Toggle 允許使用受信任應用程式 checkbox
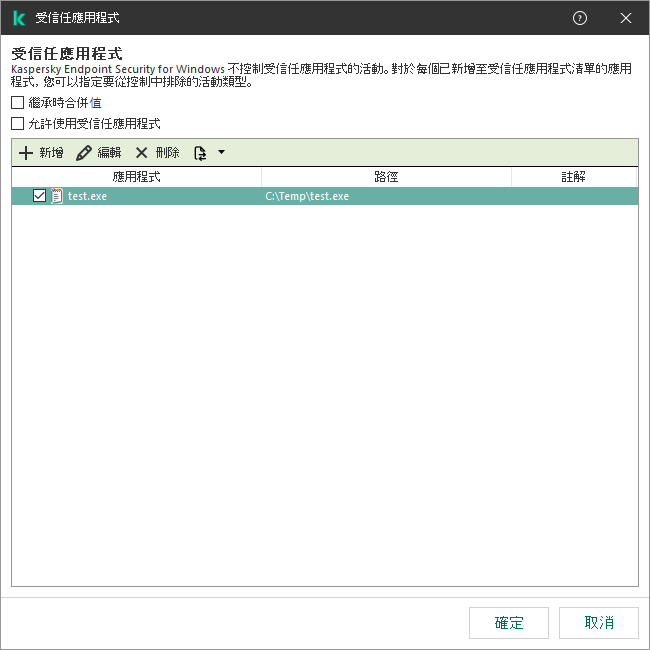 17,123
